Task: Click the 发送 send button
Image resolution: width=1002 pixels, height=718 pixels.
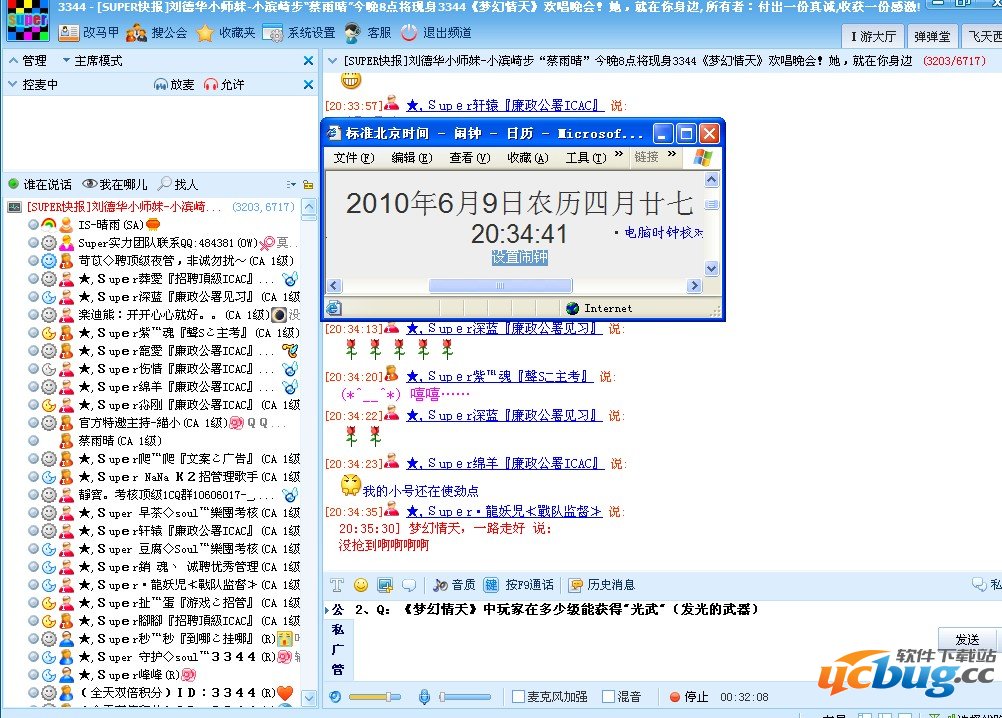Action: [968, 638]
